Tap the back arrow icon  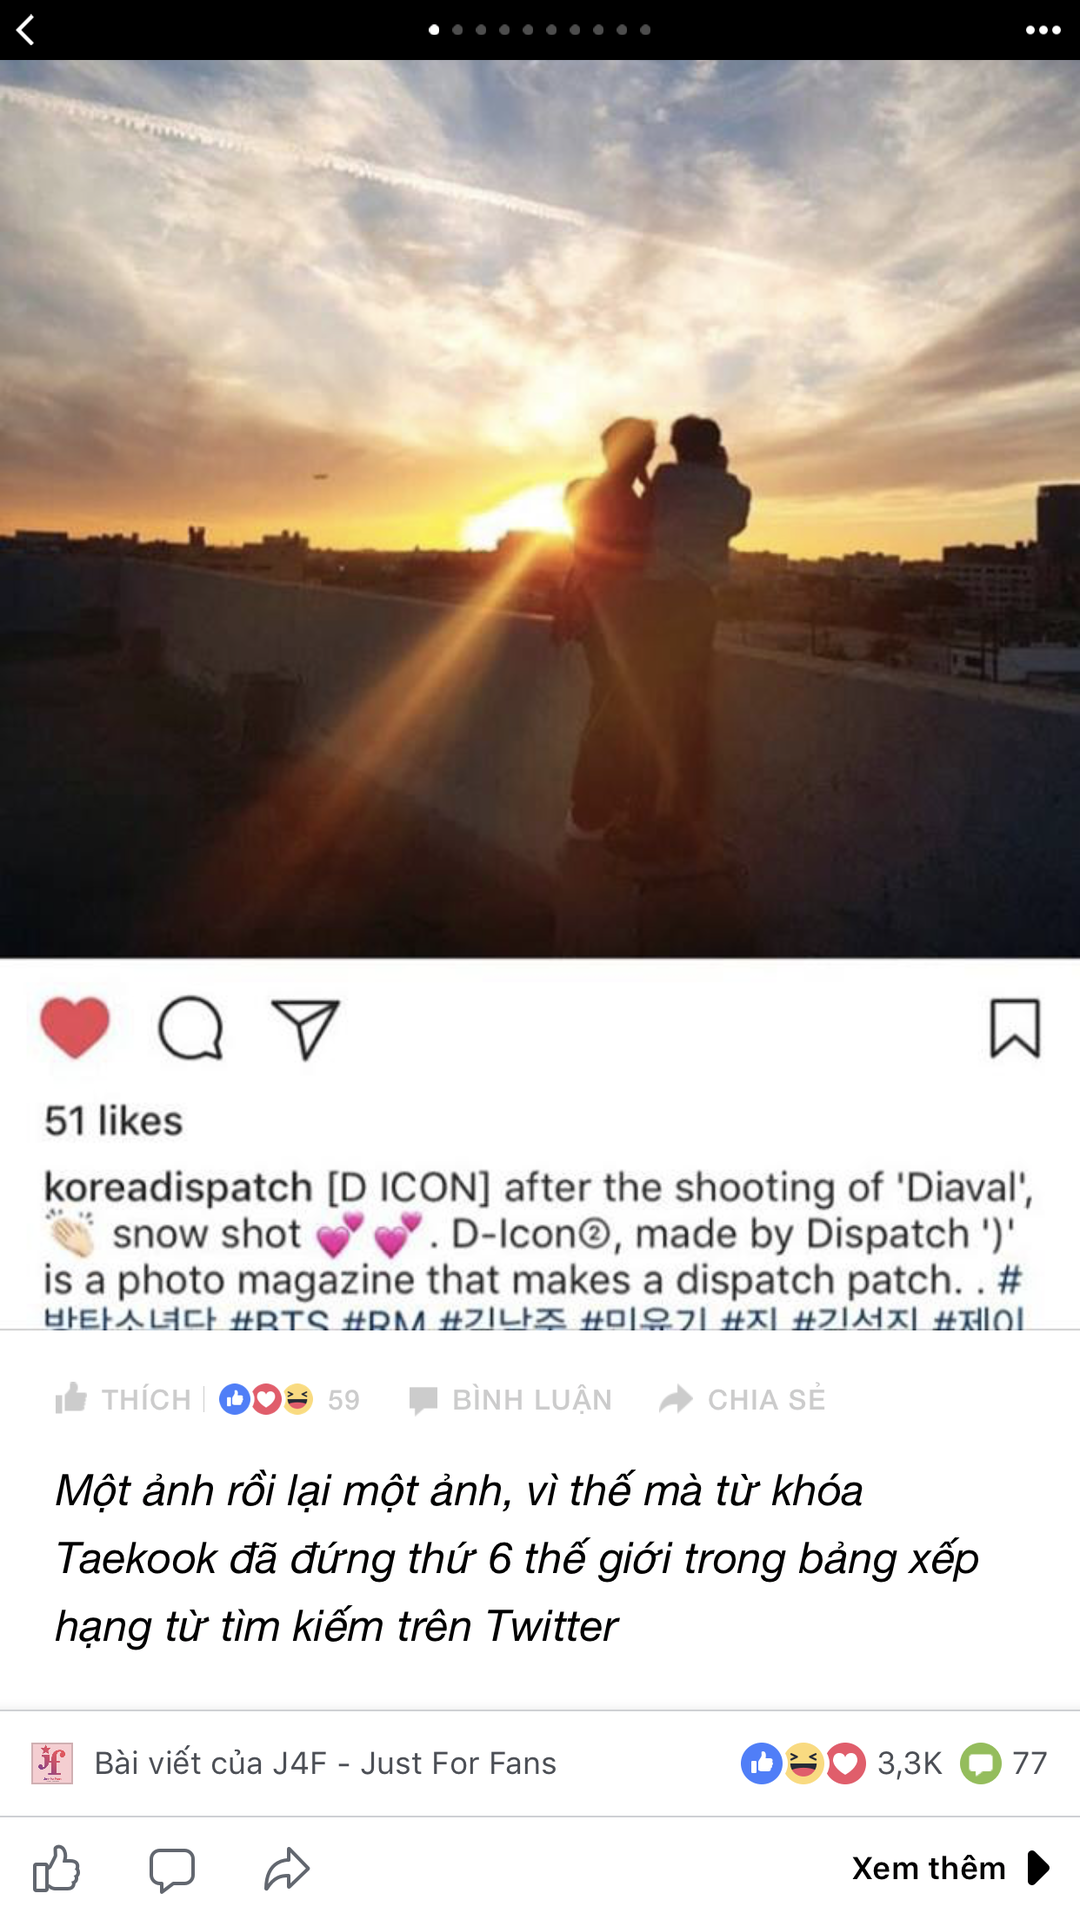(x=26, y=30)
